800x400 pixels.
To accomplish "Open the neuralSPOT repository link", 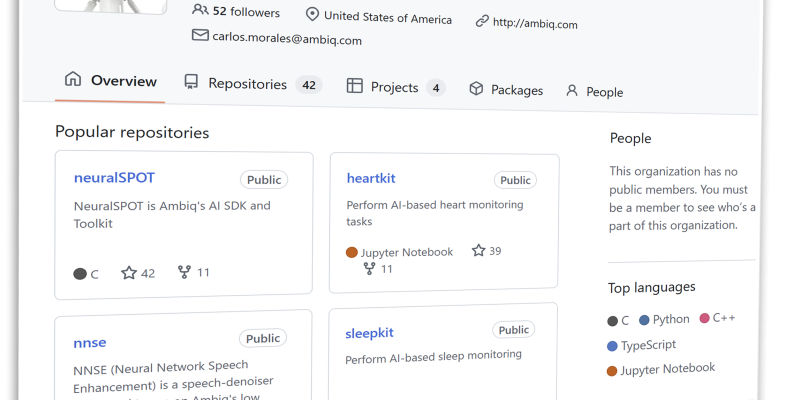I will coord(114,178).
